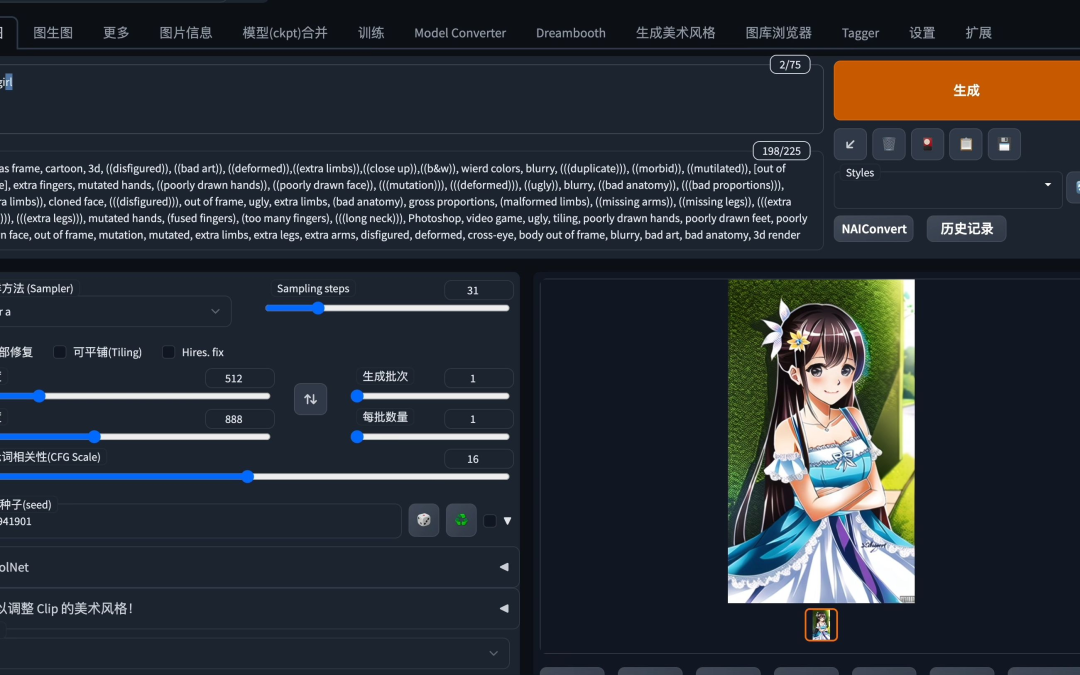This screenshot has height=675, width=1080.
Task: Toggle the Tiling (可平铺) checkbox
Action: tap(60, 352)
